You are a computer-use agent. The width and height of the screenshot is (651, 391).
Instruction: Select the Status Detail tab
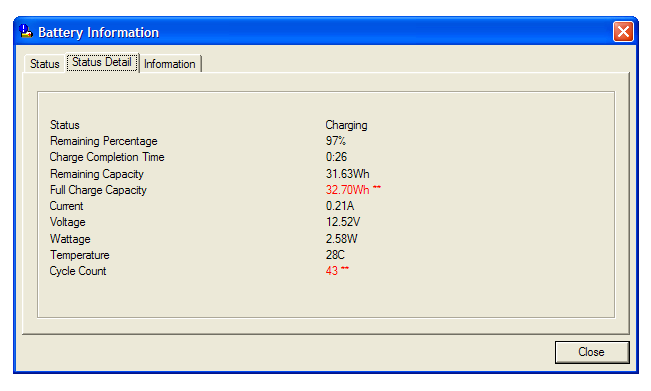102,62
